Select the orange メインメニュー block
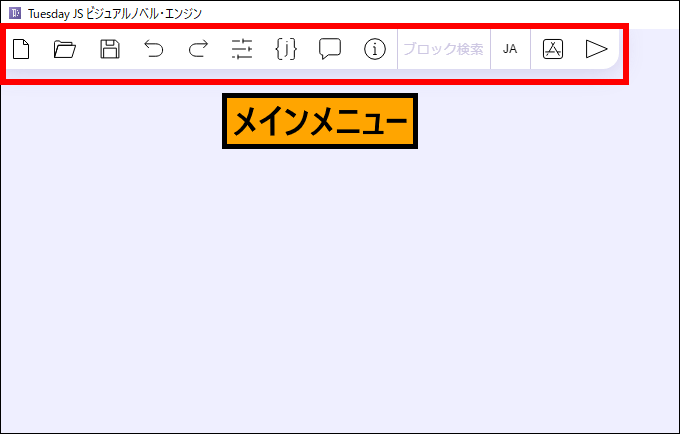Screen dimensions: 680x434 tap(319, 122)
